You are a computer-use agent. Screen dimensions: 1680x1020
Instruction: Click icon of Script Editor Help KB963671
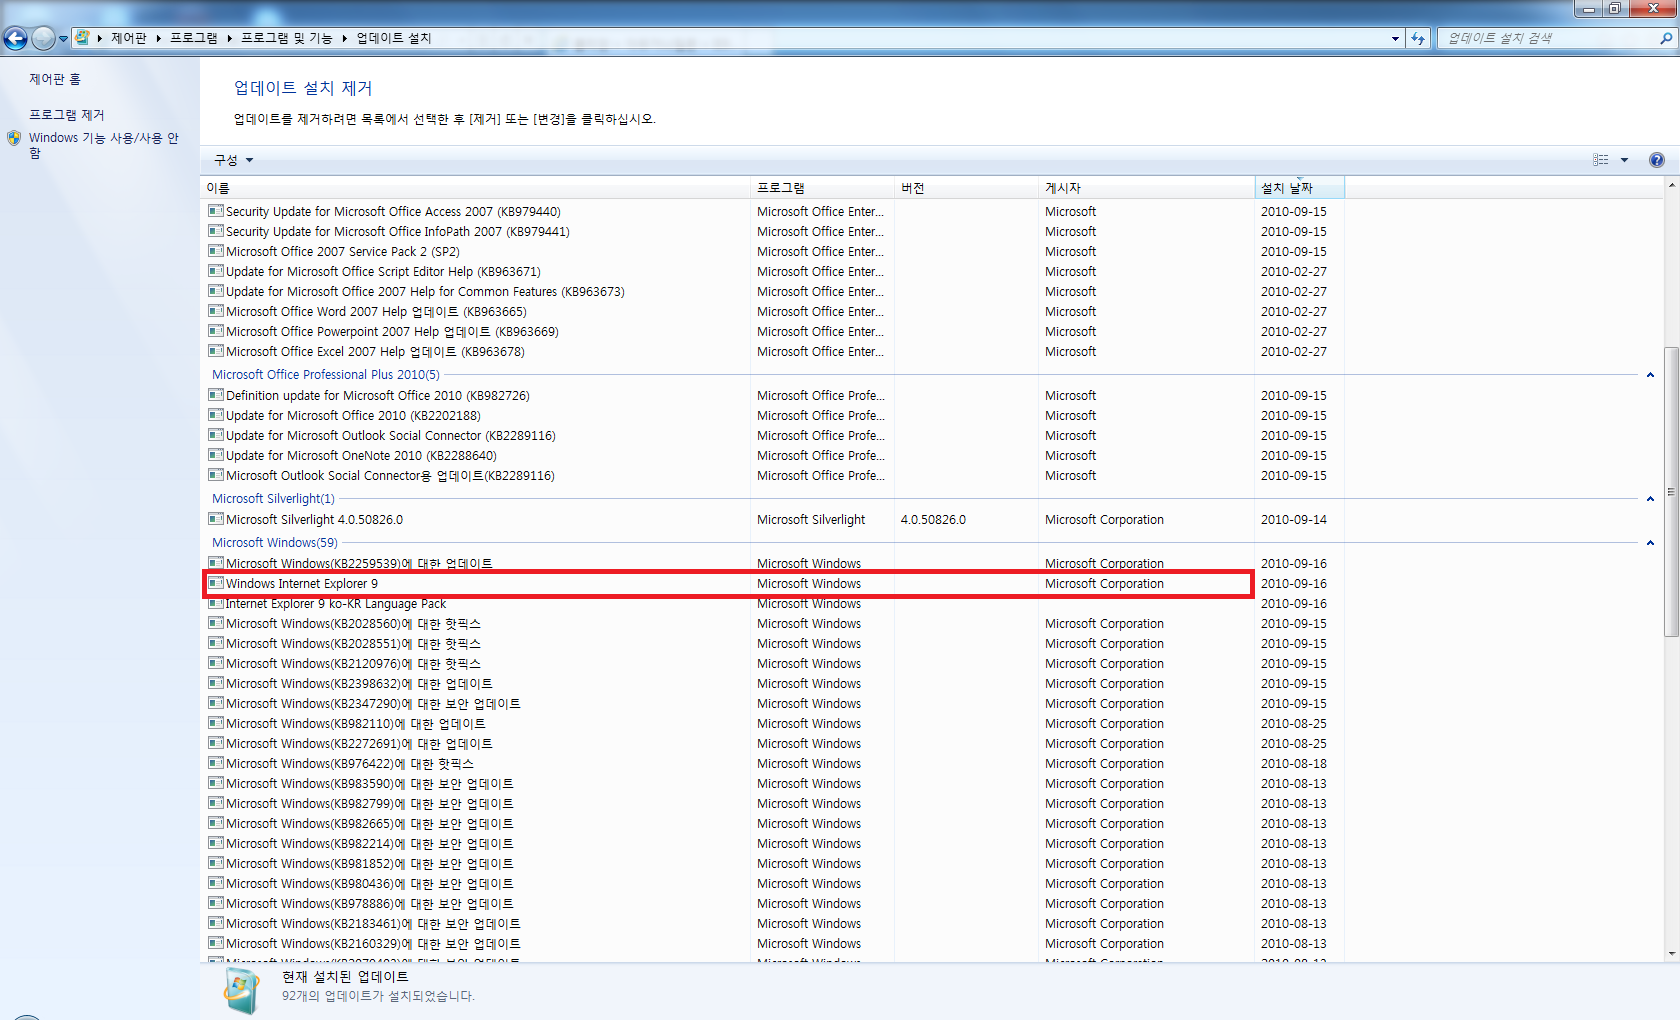pos(215,271)
